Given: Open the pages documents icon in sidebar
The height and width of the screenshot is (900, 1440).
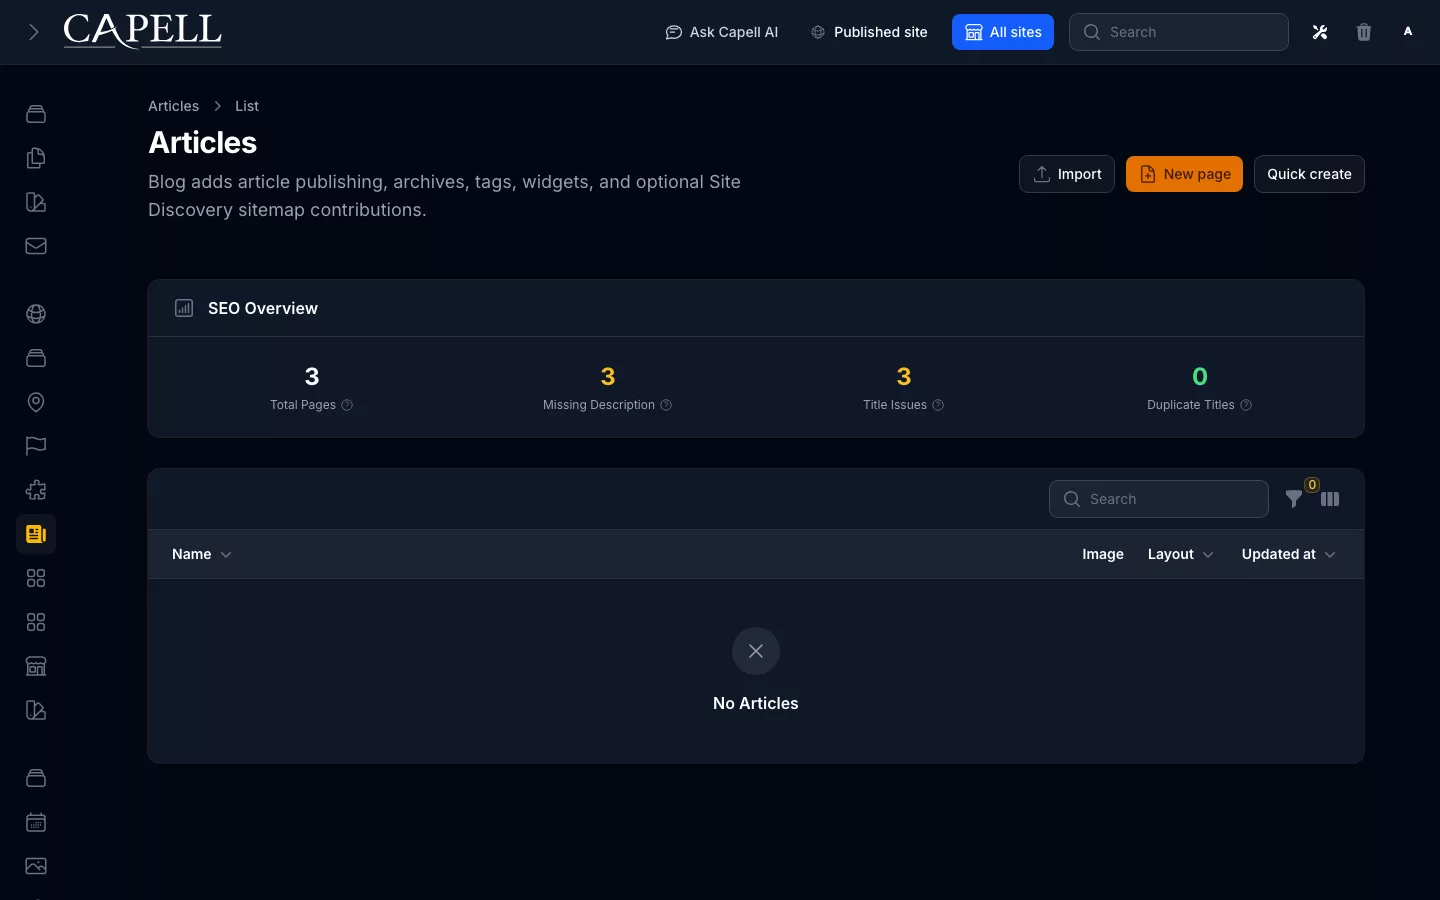Looking at the screenshot, I should (36, 158).
